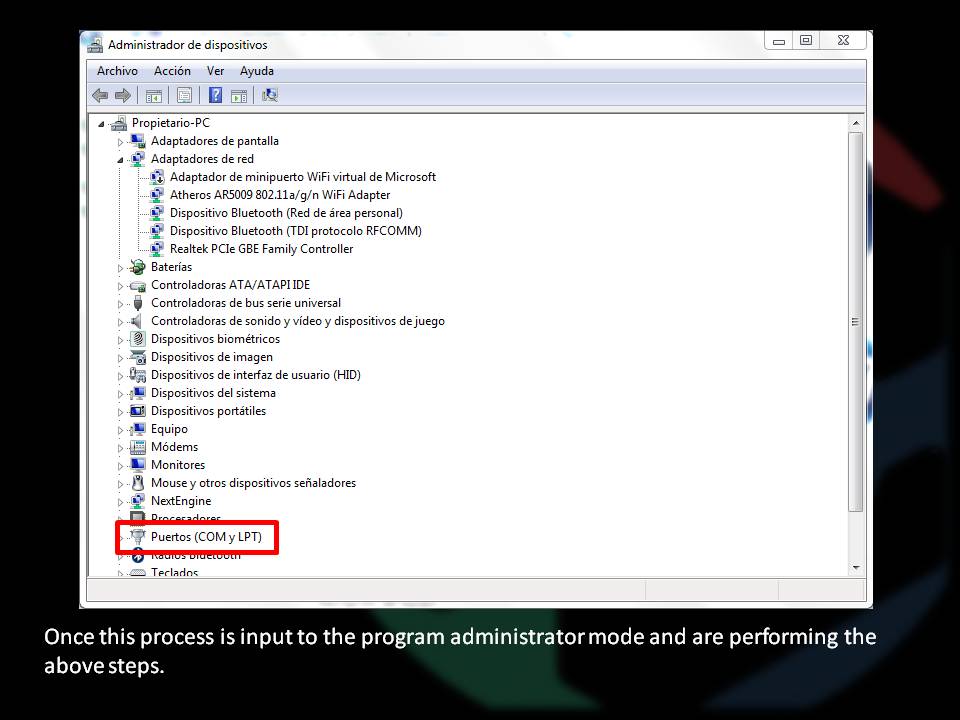Open Properties via the toolbar sheet icon
Viewport: 960px width, 720px height.
pos(184,96)
